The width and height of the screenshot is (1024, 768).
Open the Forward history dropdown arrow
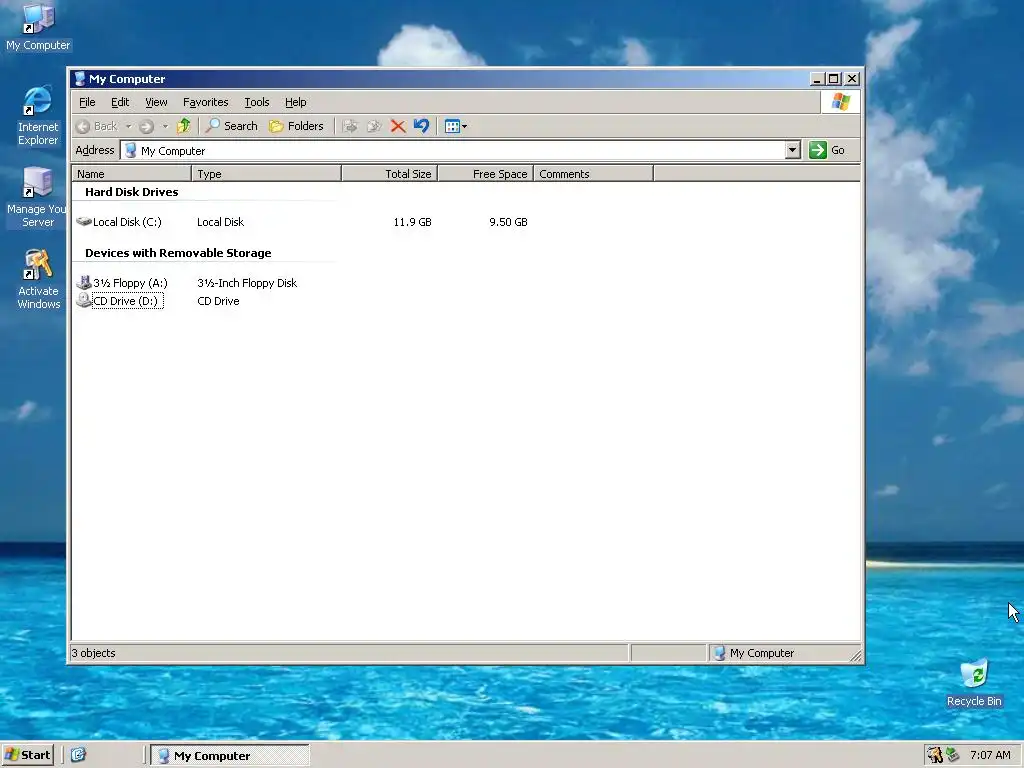(165, 126)
